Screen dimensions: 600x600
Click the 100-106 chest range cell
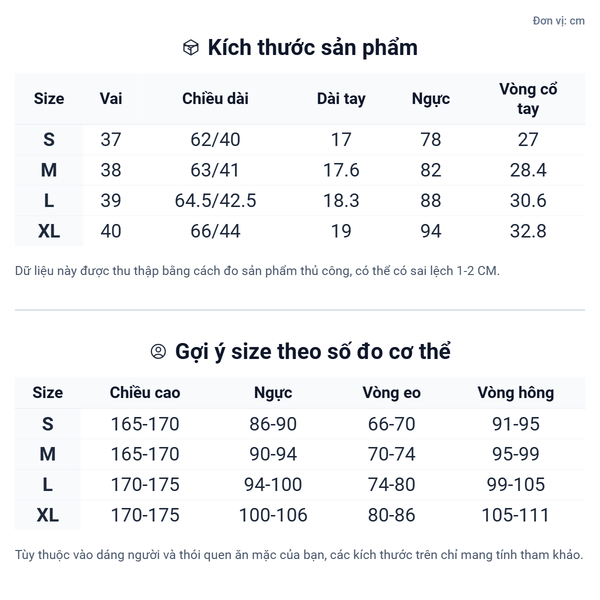(273, 516)
